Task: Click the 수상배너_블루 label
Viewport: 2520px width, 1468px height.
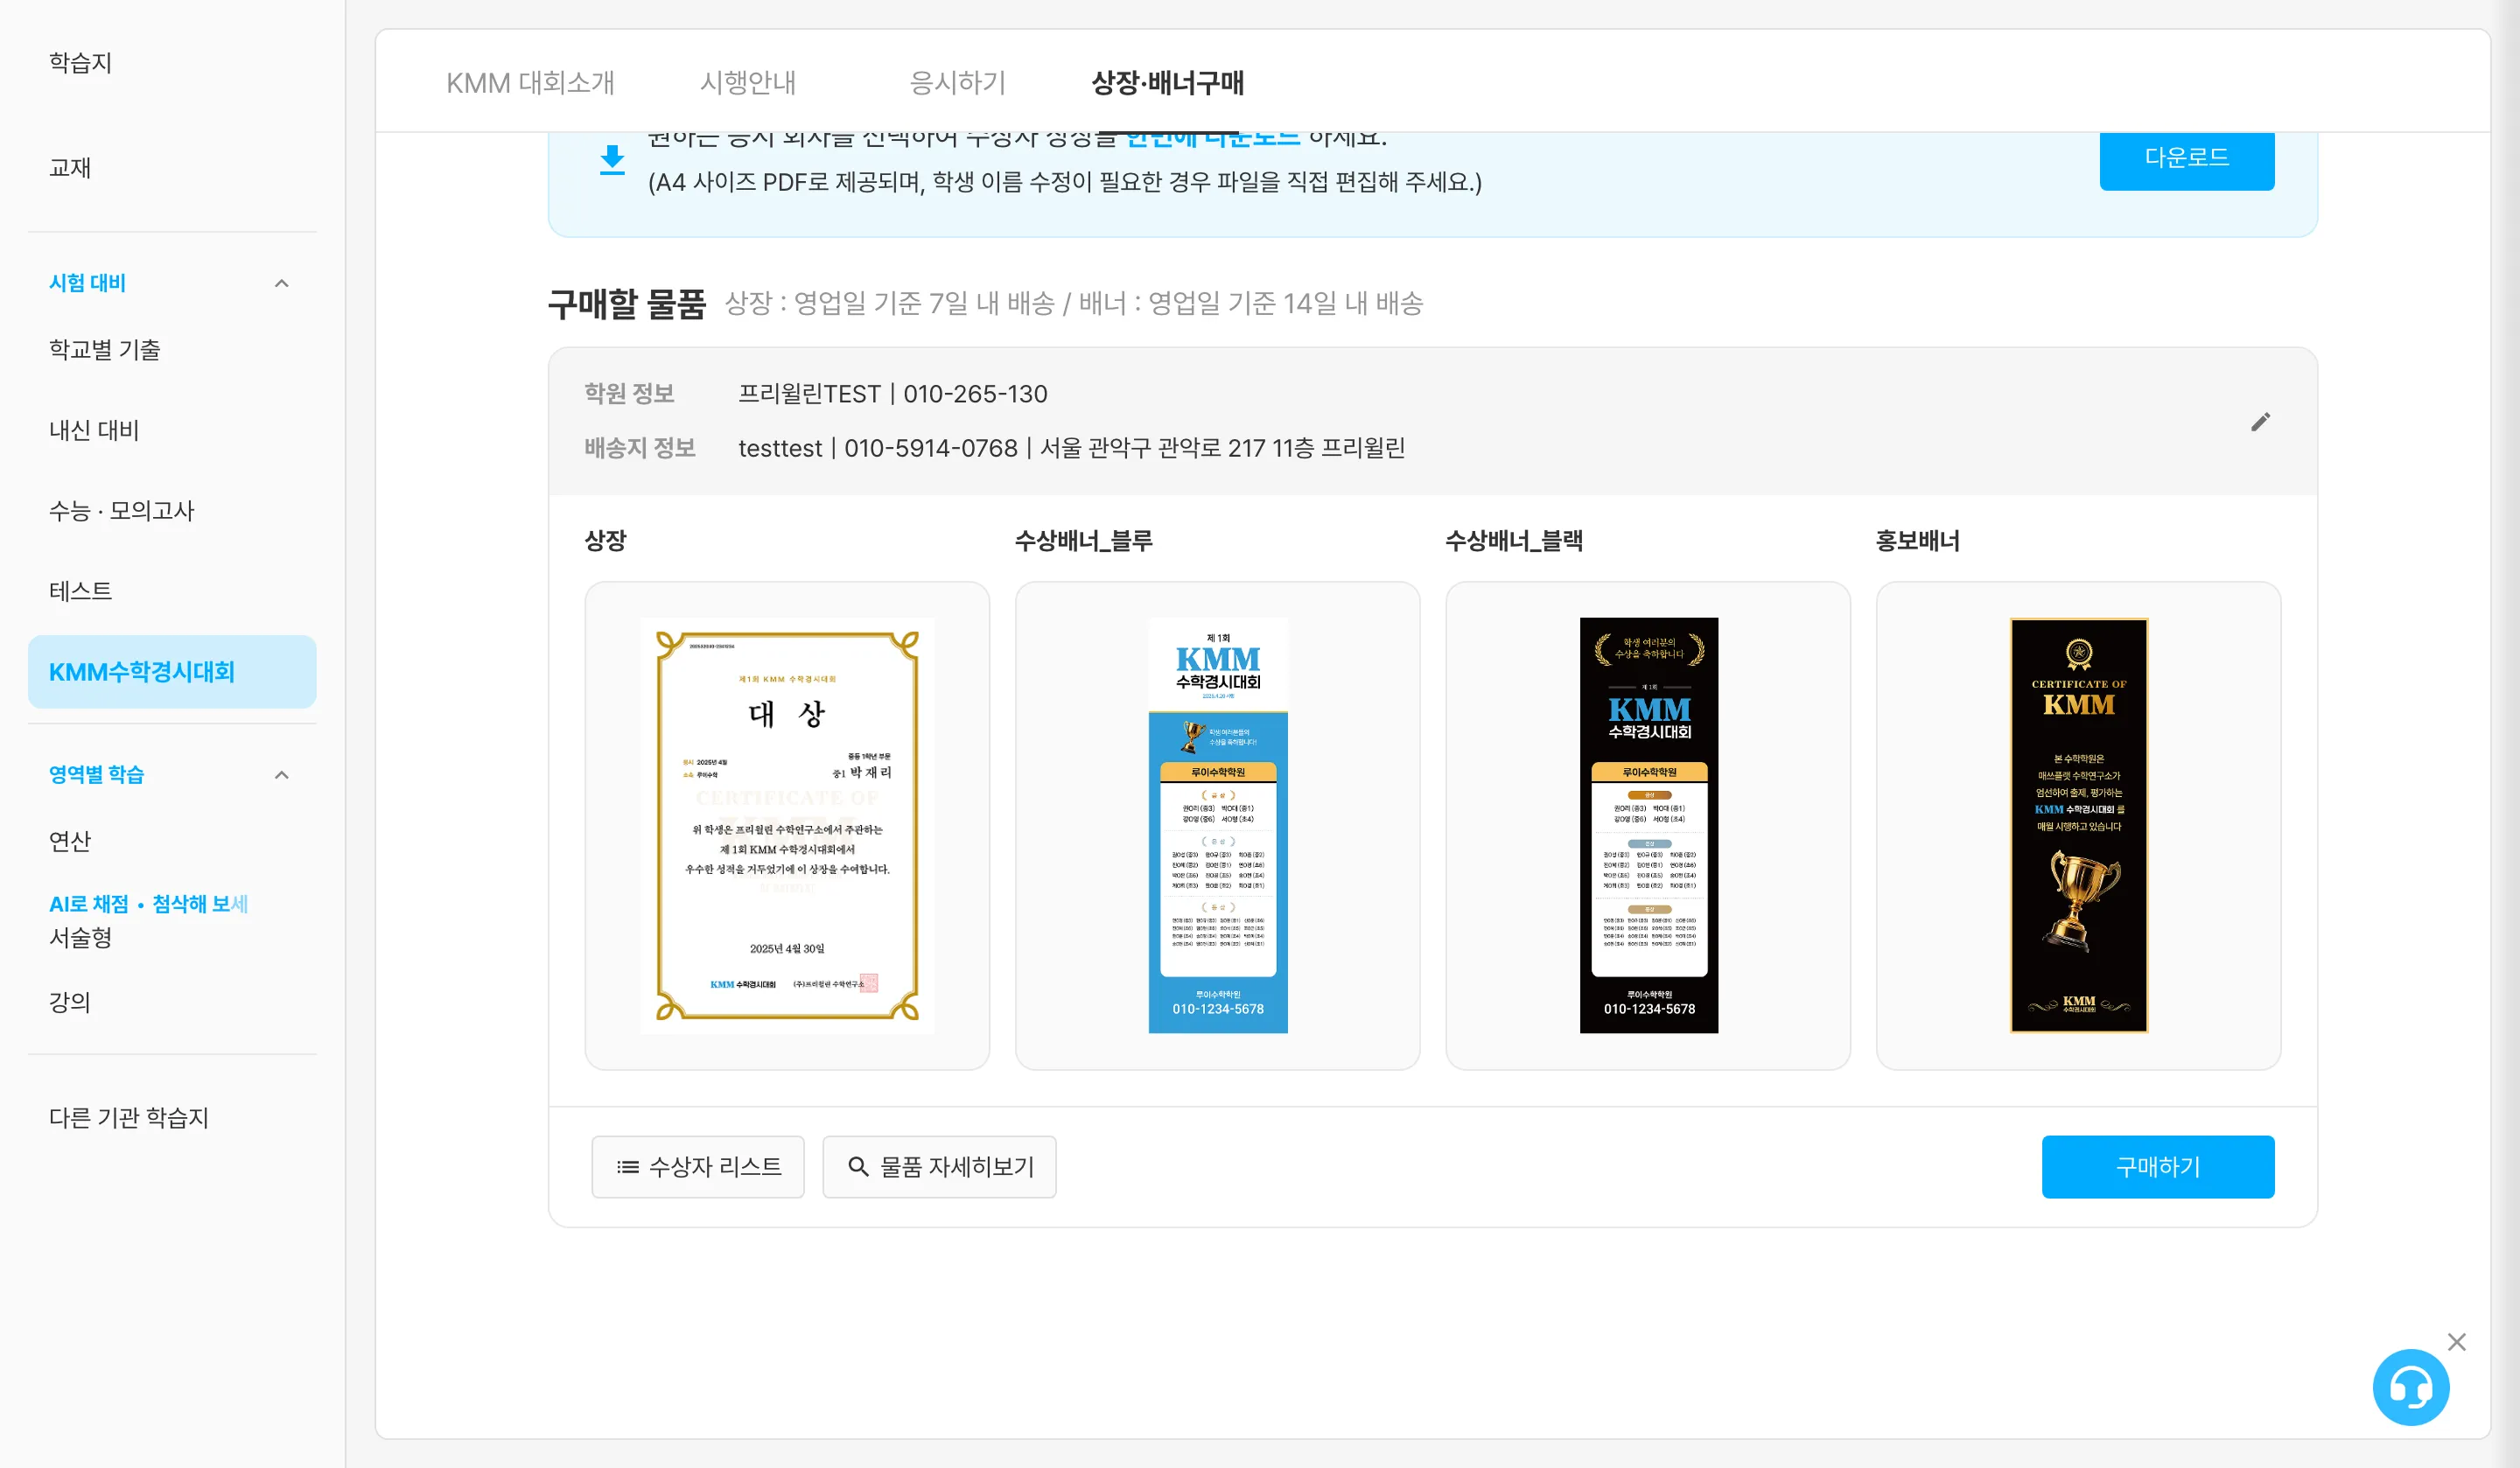Action: 1083,541
